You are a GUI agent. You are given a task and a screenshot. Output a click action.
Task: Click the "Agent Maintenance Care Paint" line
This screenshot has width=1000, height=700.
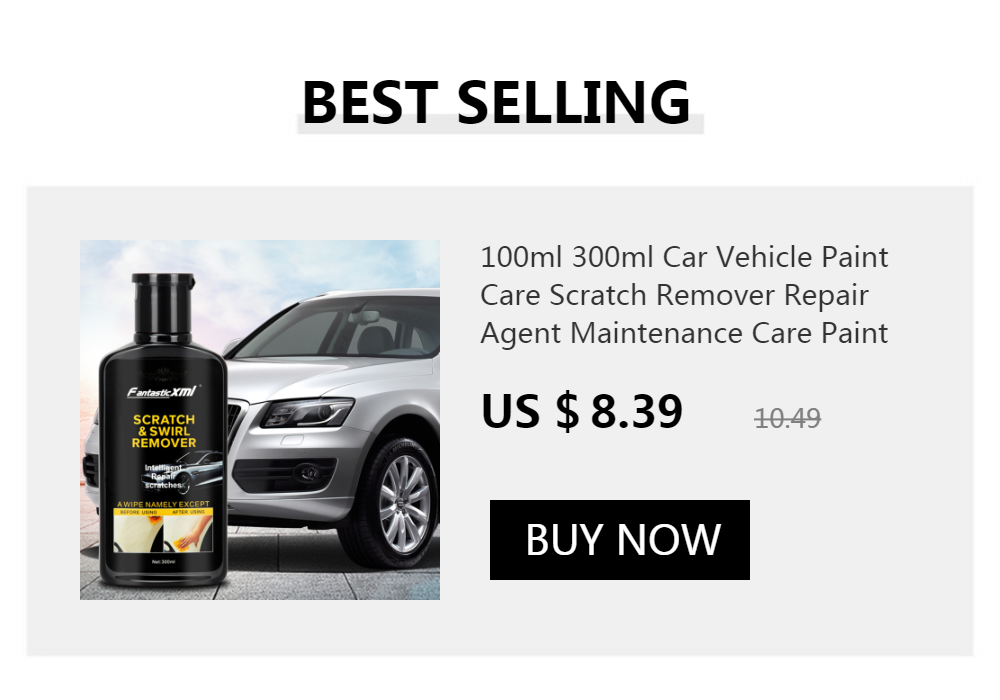pos(684,333)
